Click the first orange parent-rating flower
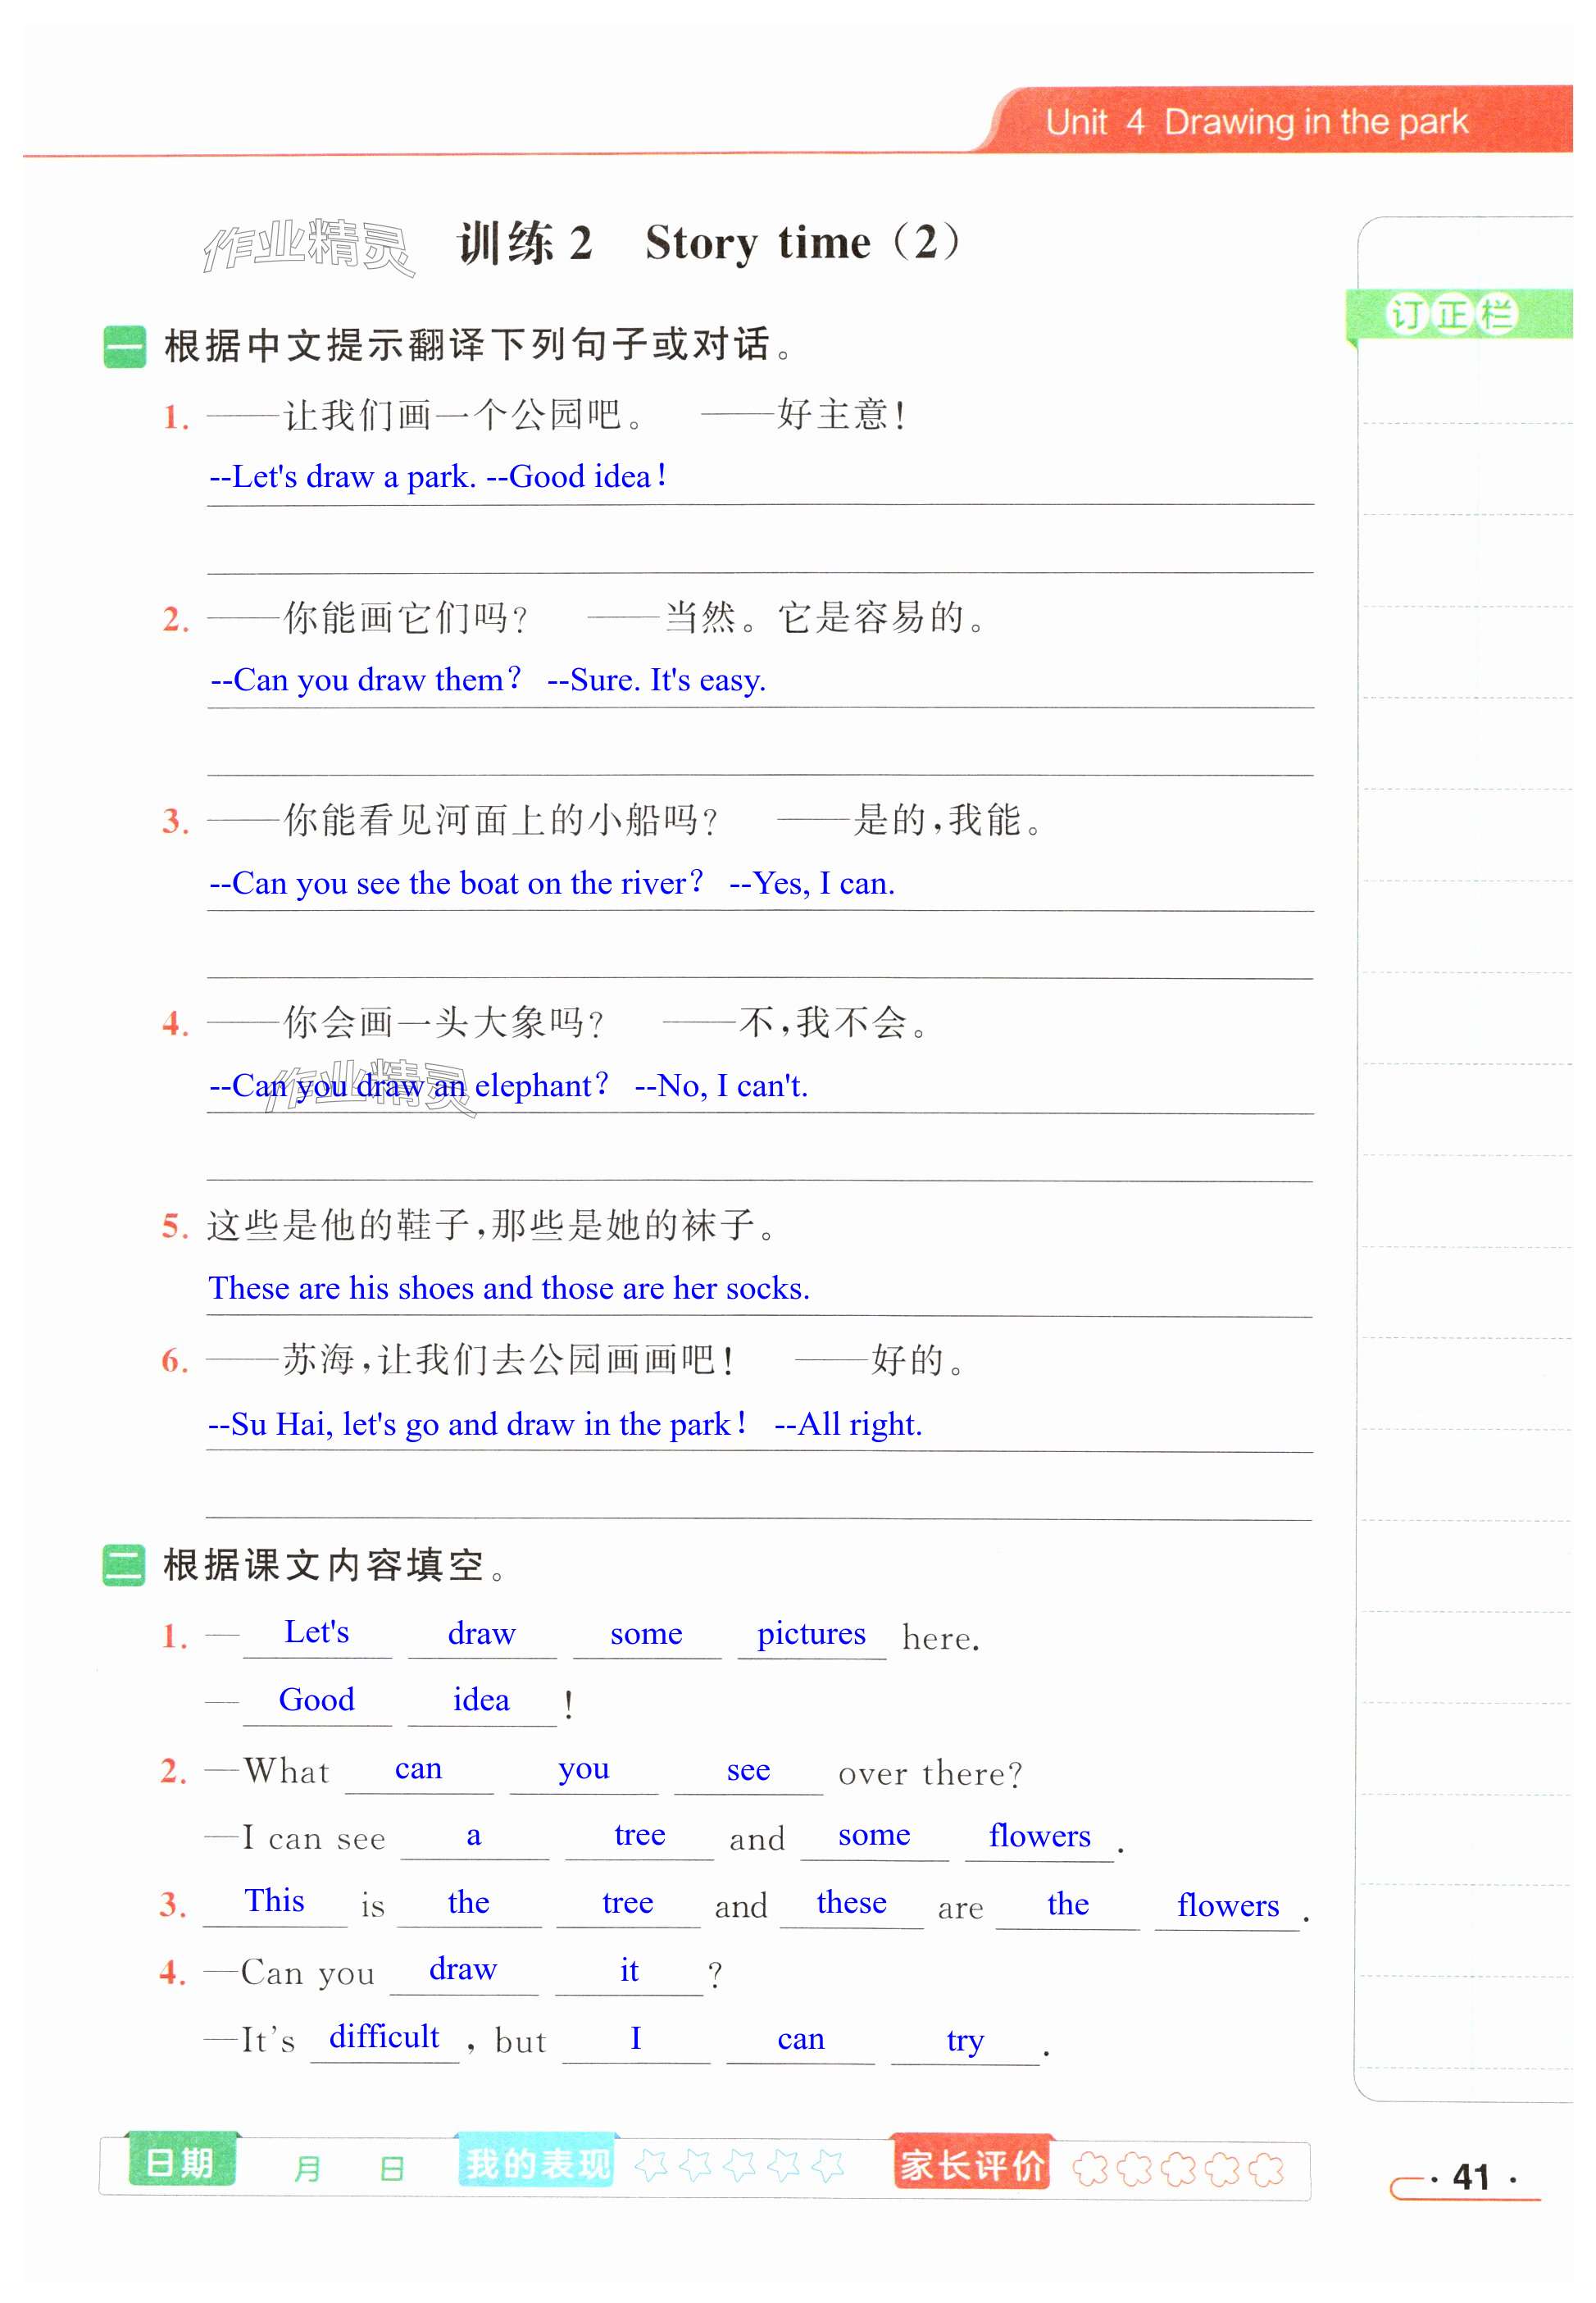This screenshot has height=2303, width=1596. pyautogui.click(x=1091, y=2168)
